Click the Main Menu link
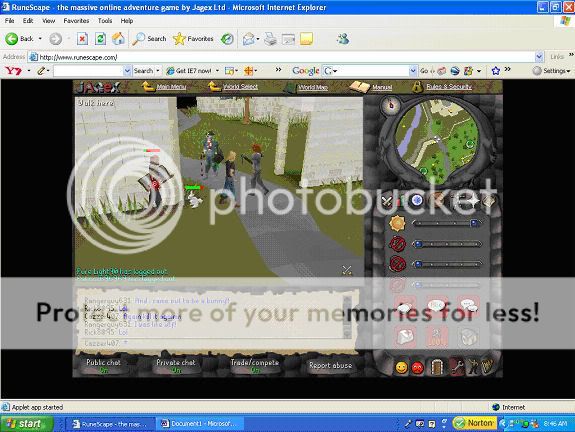The width and height of the screenshot is (575, 432). coord(171,87)
